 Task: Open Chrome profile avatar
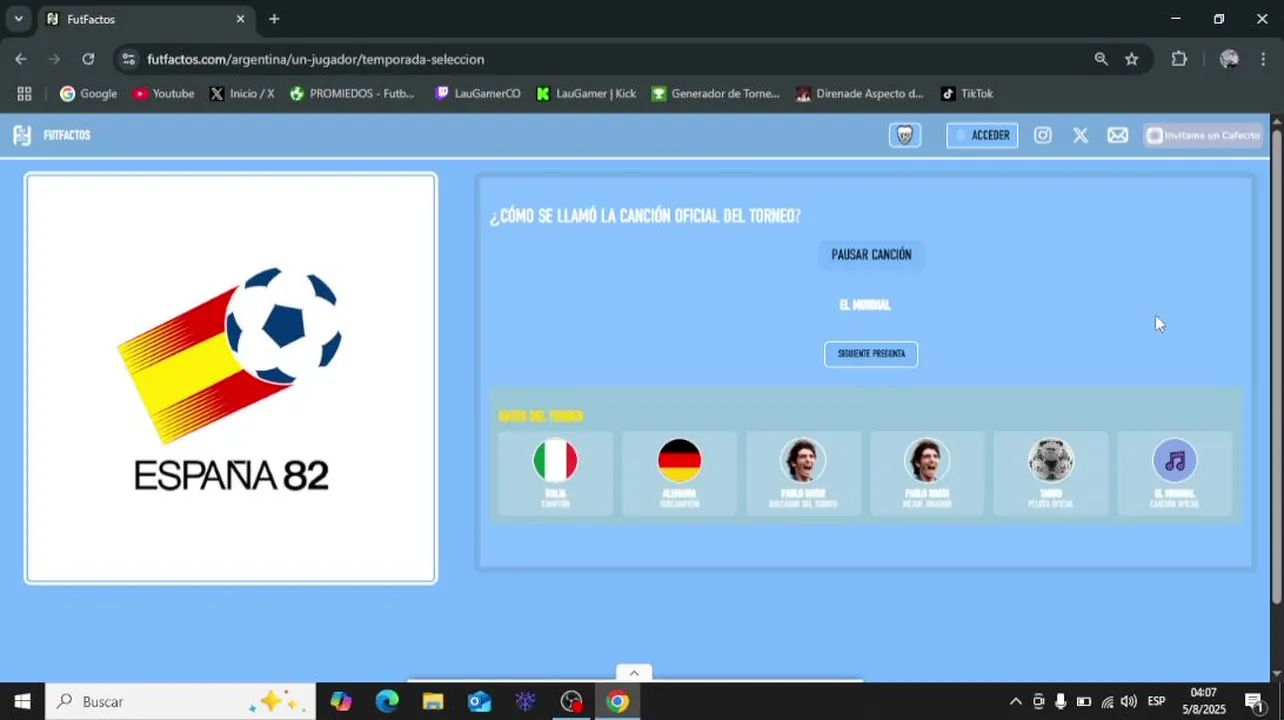1229,59
